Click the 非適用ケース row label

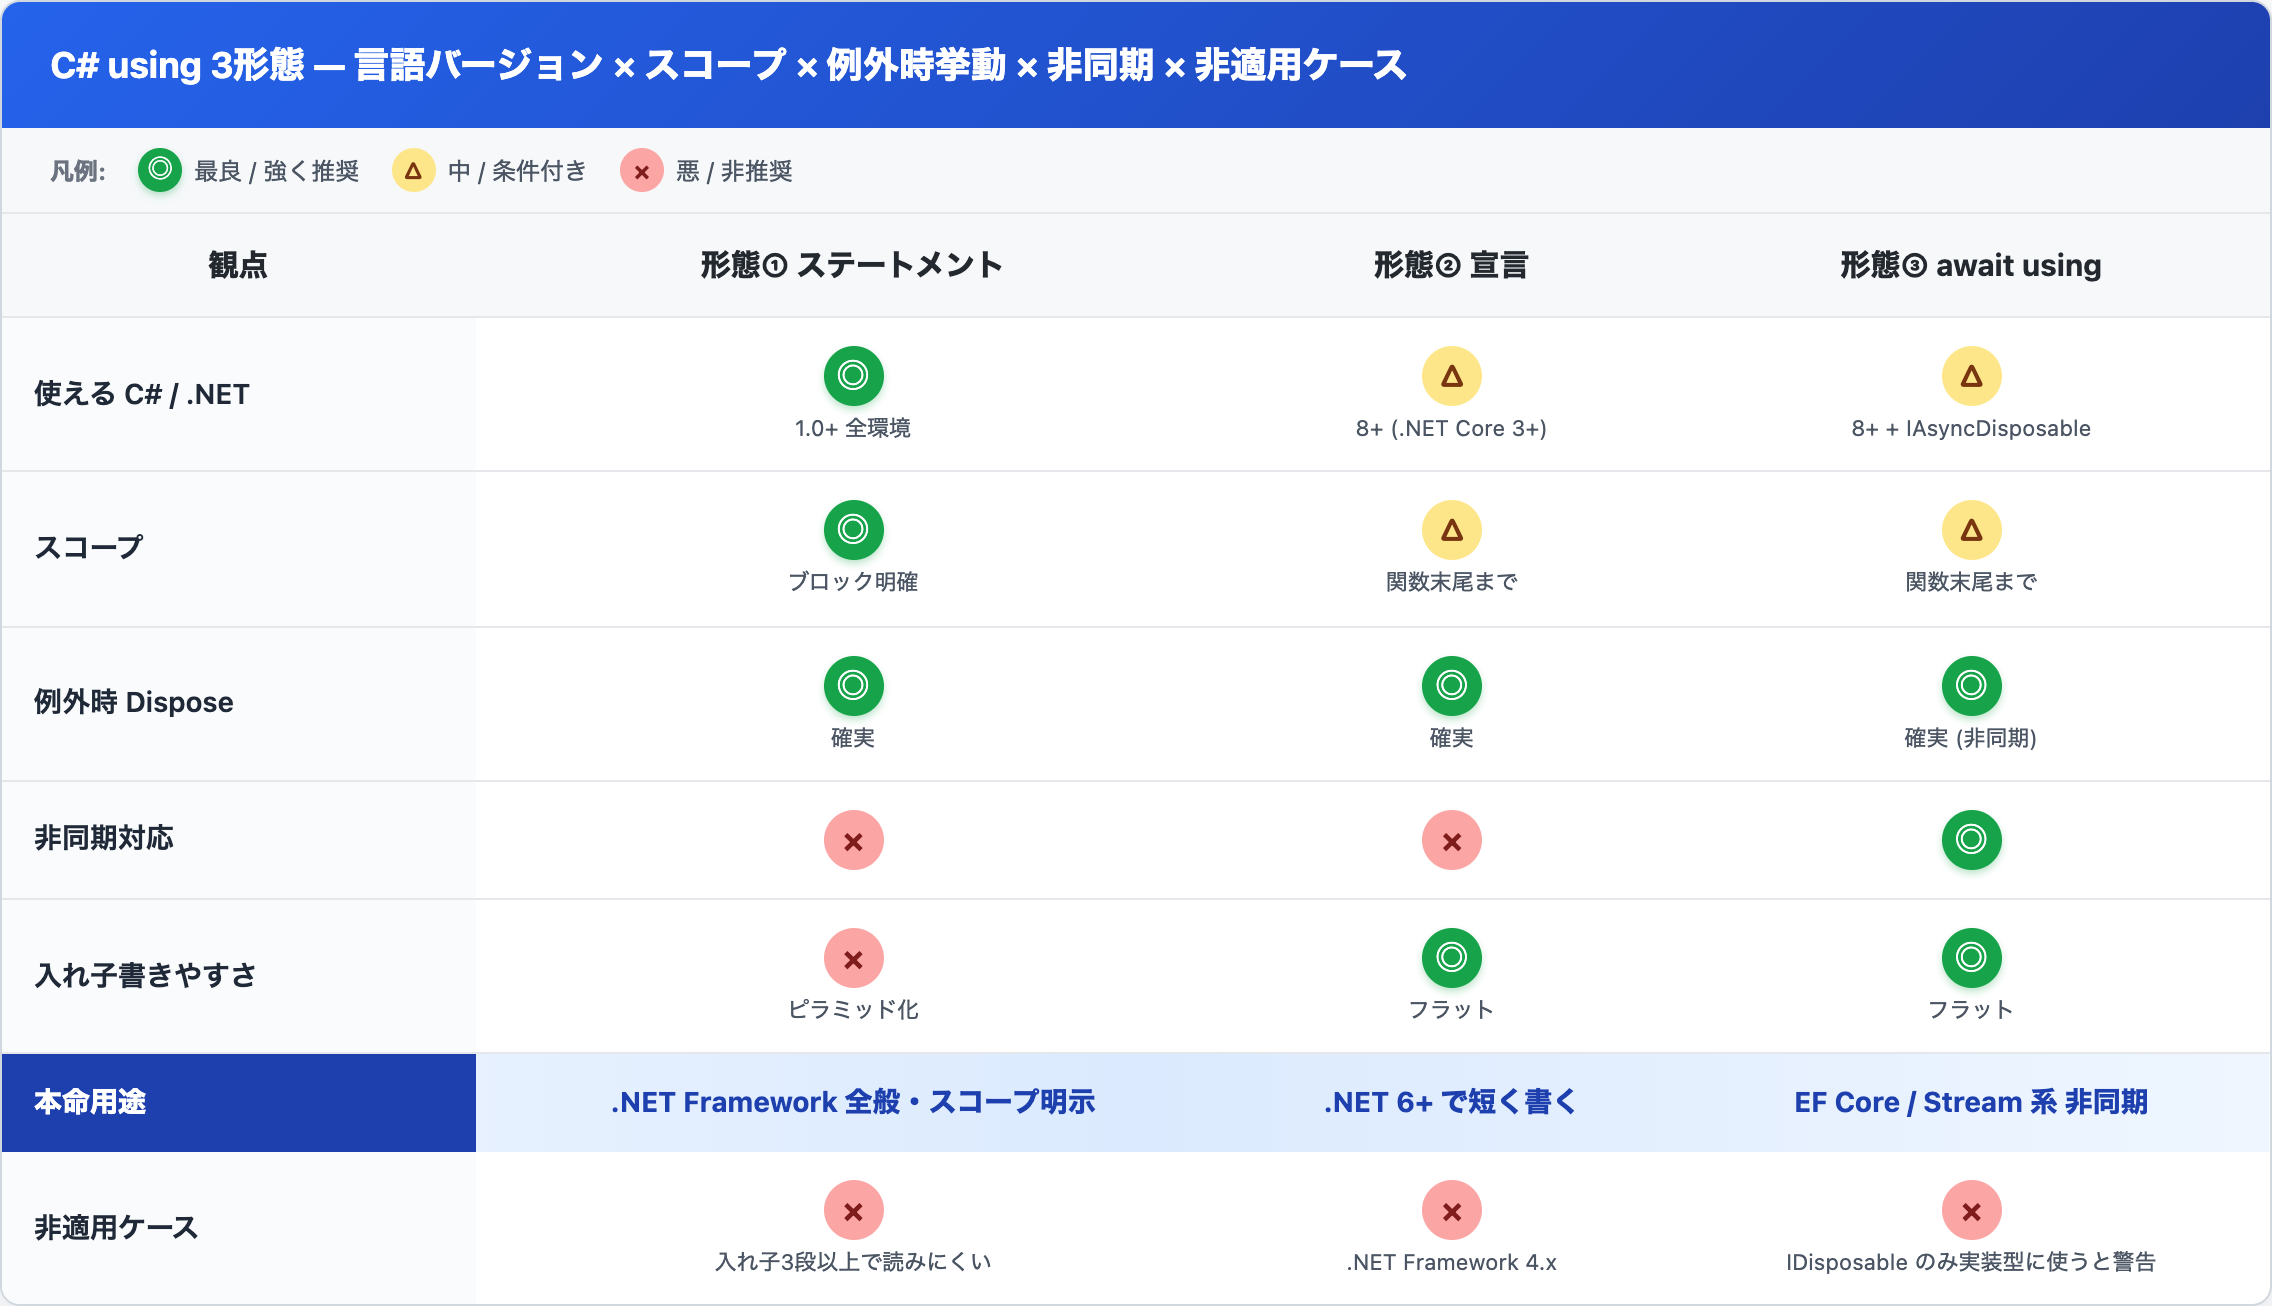click(116, 1227)
